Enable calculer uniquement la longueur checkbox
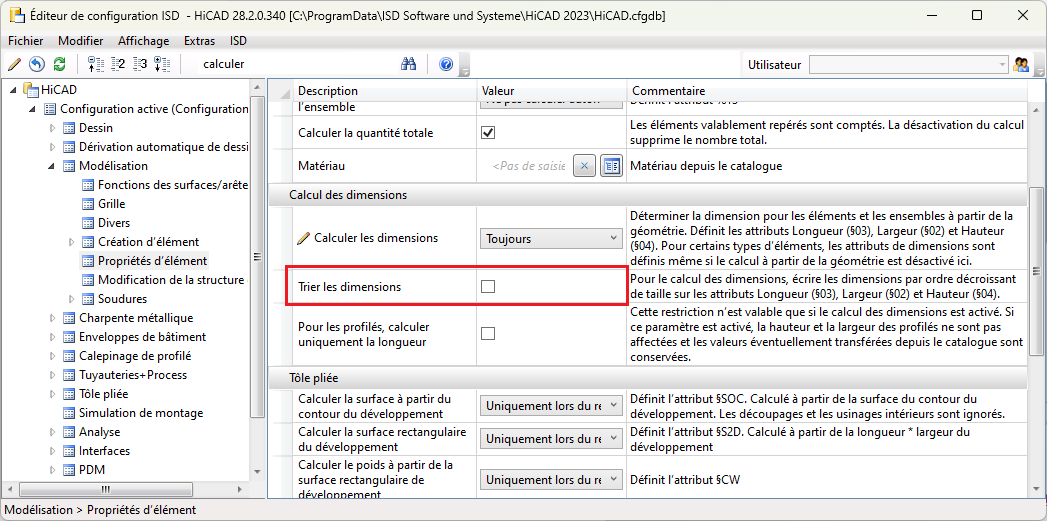 click(488, 333)
